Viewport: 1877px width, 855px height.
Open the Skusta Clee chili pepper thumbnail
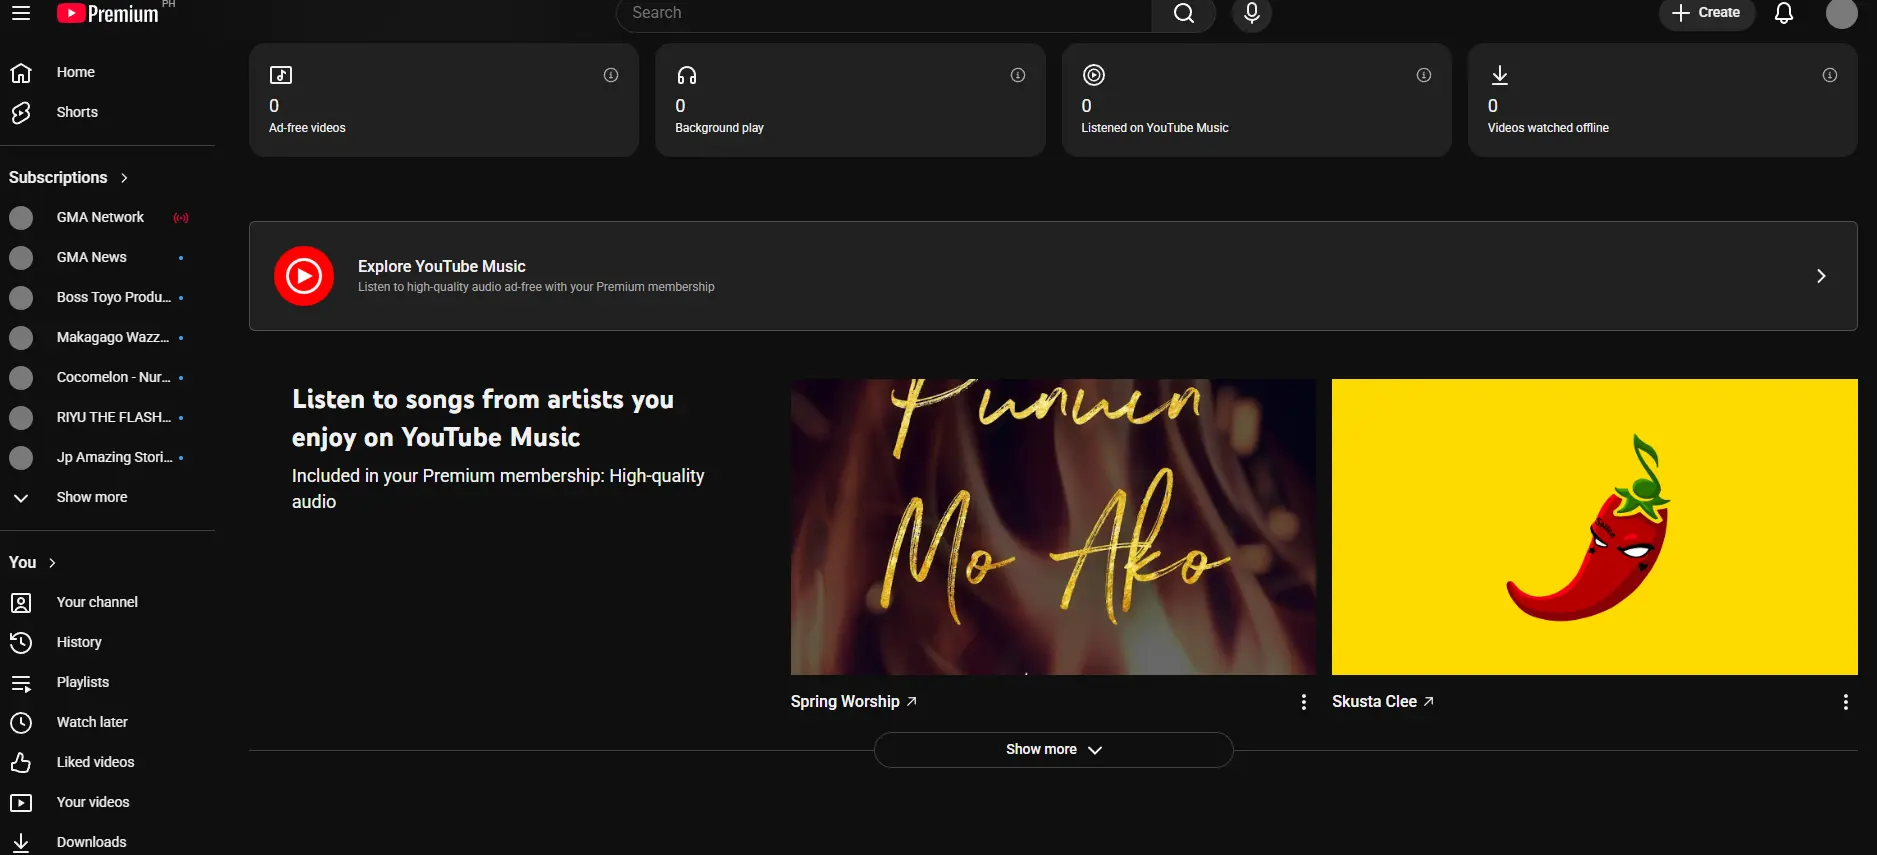click(x=1595, y=527)
